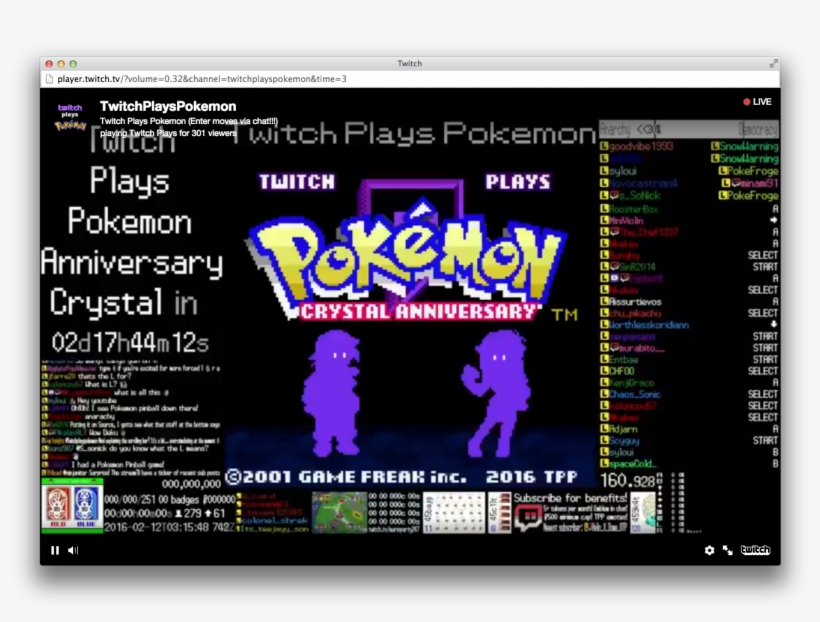820x622 pixels.
Task: Pause the live stream
Action: coord(54,550)
